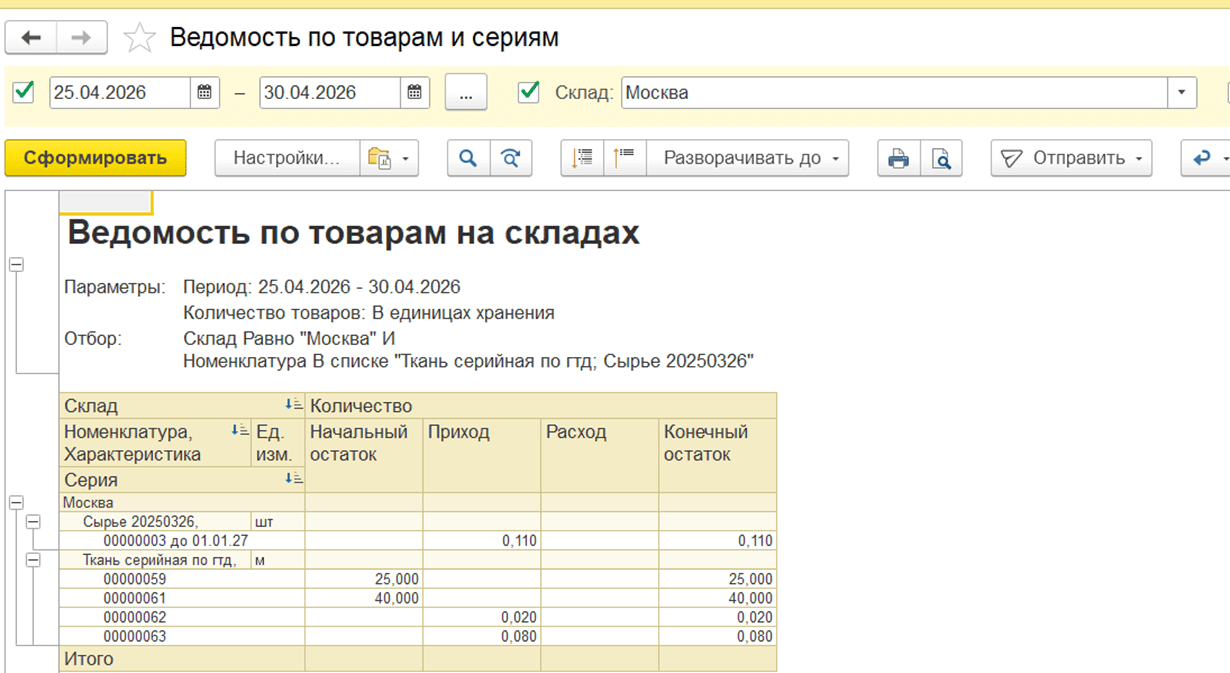Collapse the Москва group row
Viewport: 1230px width, 673px height.
click(x=16, y=503)
